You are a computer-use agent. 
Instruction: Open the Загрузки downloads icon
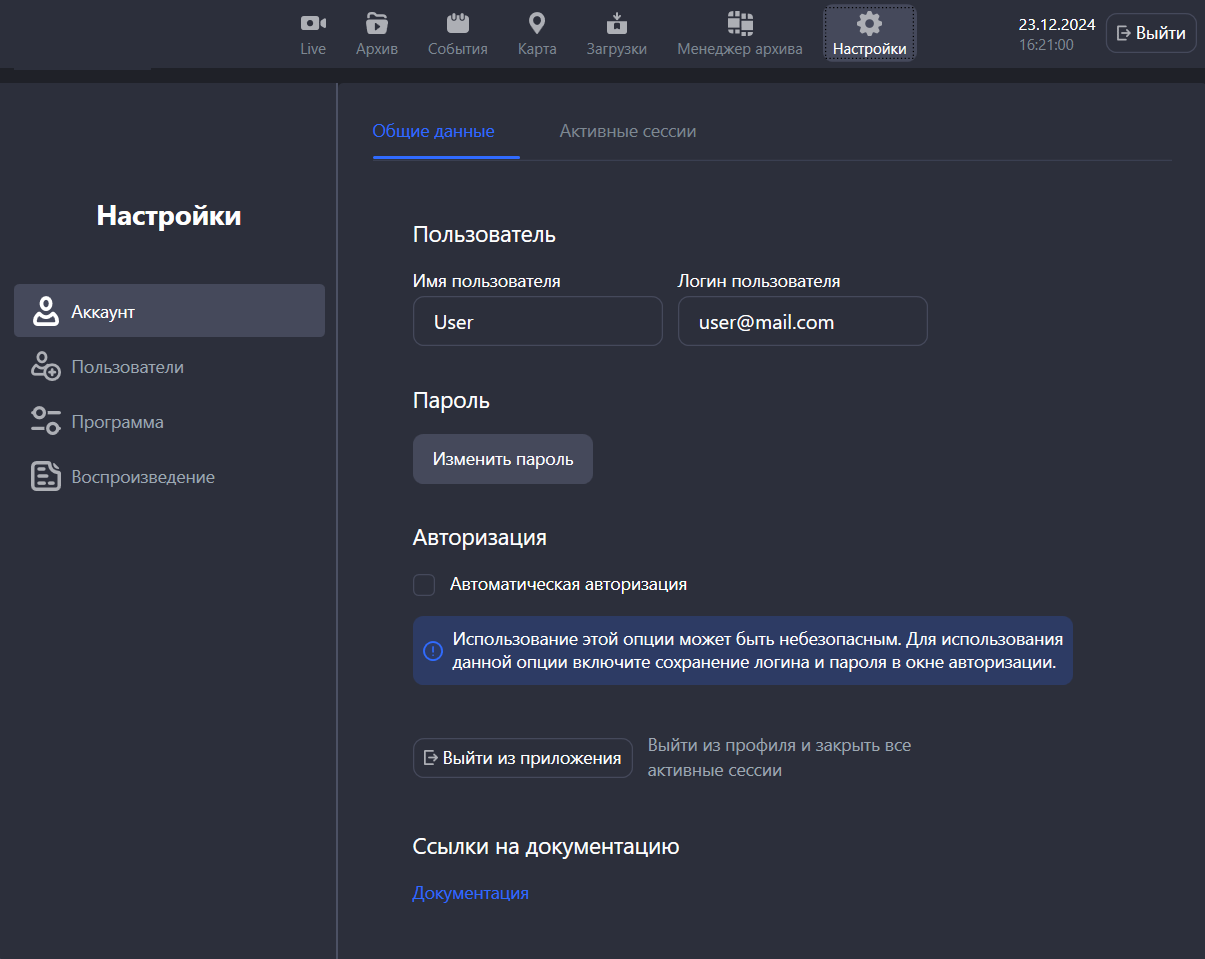pos(616,23)
